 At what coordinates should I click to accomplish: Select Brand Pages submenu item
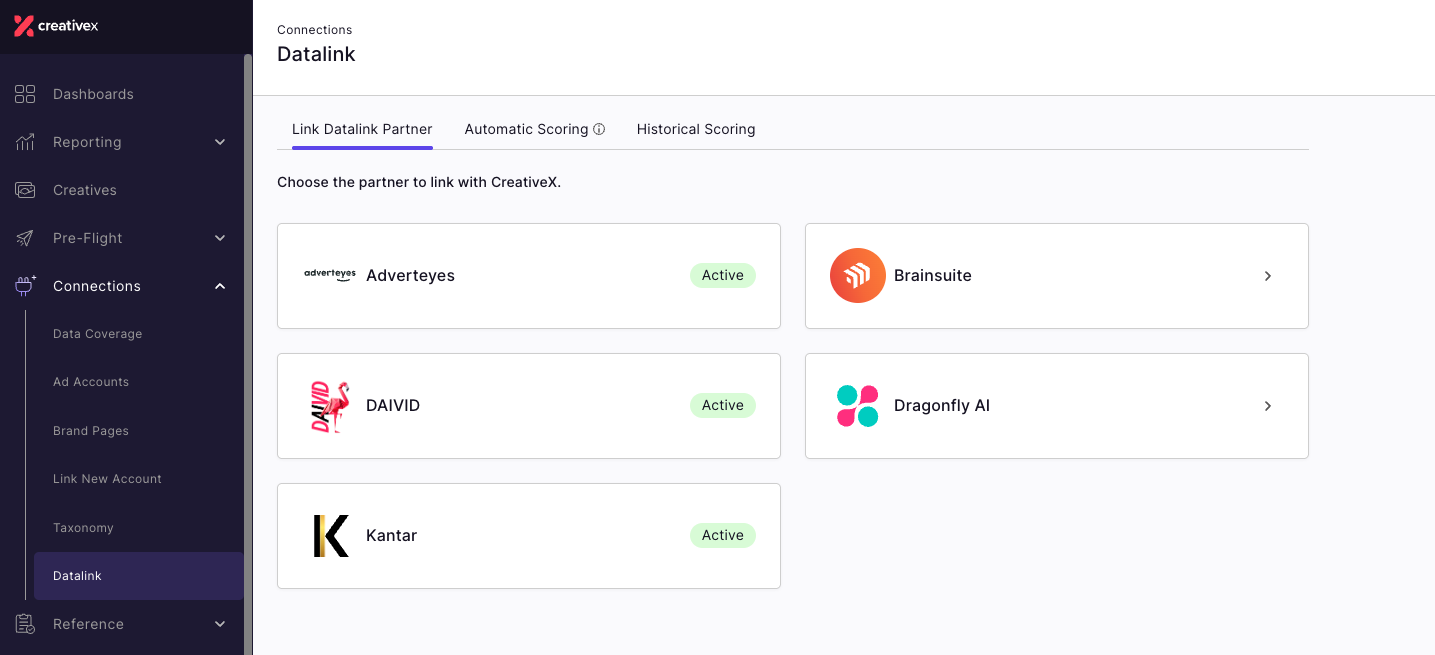point(91,431)
